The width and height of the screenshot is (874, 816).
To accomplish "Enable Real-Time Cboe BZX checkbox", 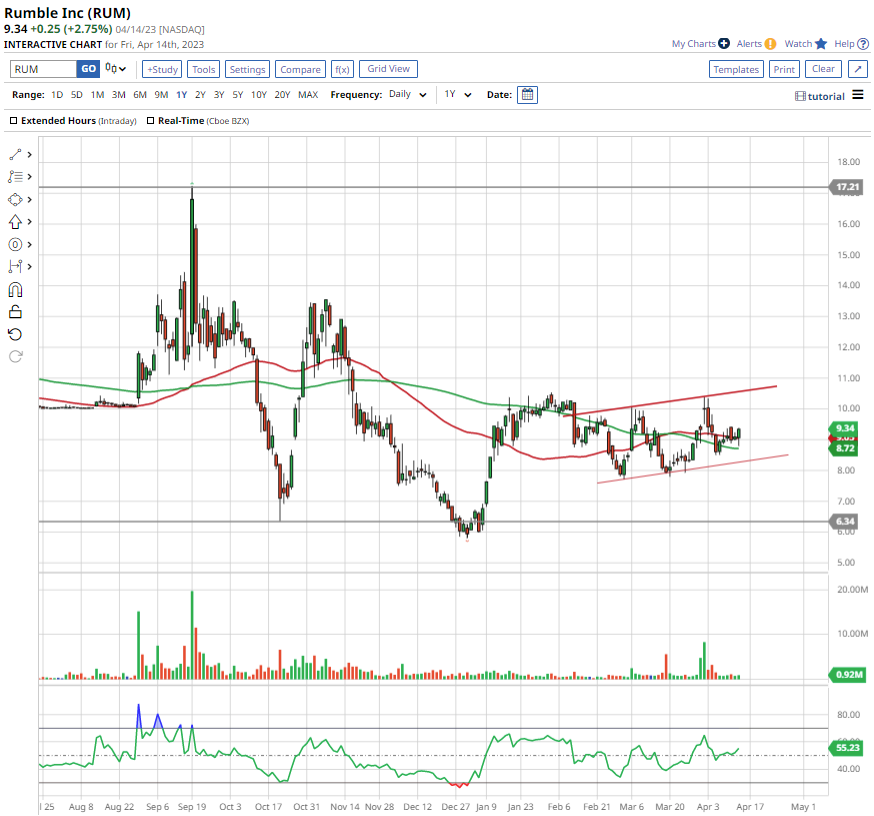I will point(150,120).
